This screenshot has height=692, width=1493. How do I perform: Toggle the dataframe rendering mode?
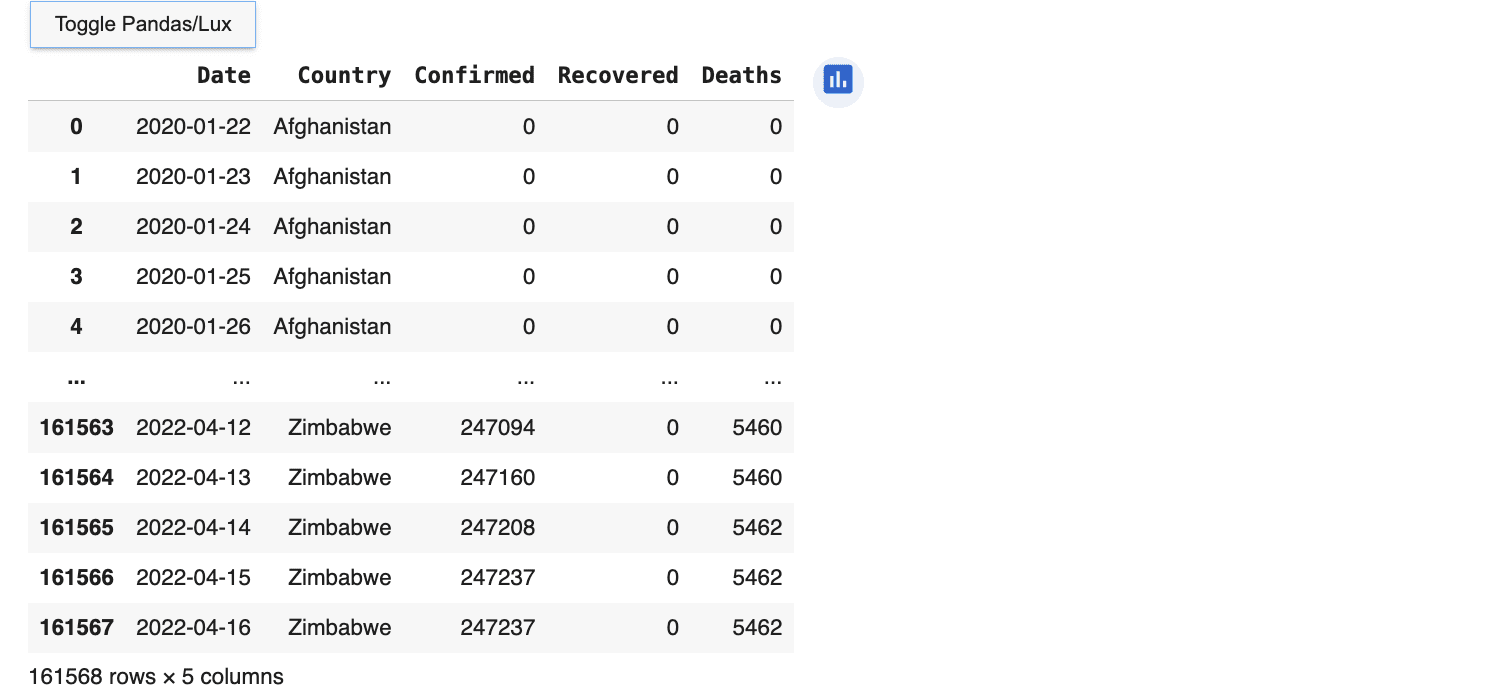click(142, 24)
